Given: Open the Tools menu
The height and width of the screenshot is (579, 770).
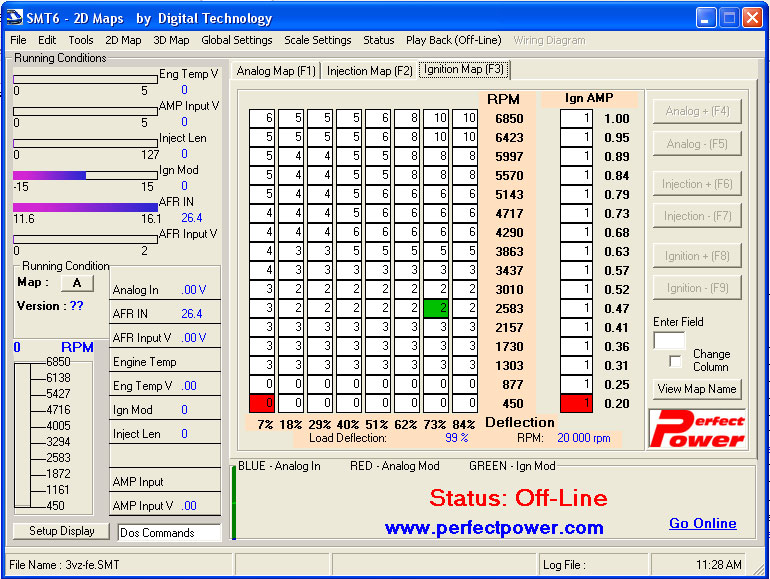Looking at the screenshot, I should [x=81, y=40].
